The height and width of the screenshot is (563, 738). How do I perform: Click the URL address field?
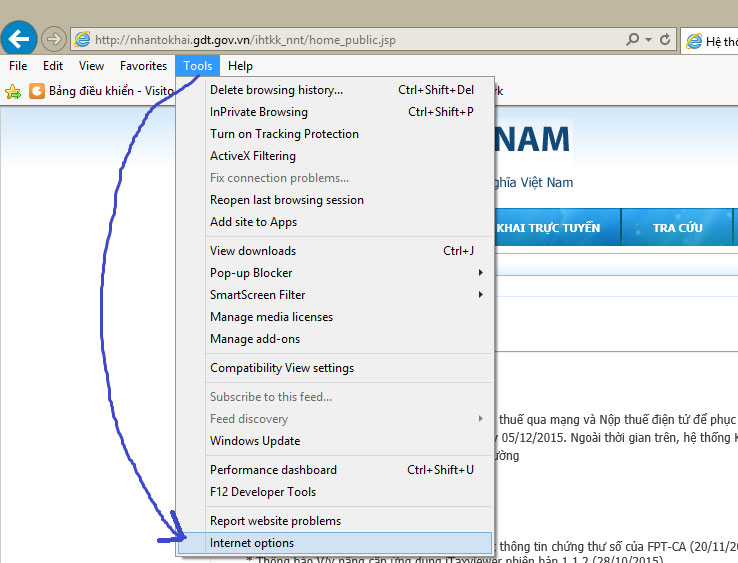point(350,40)
